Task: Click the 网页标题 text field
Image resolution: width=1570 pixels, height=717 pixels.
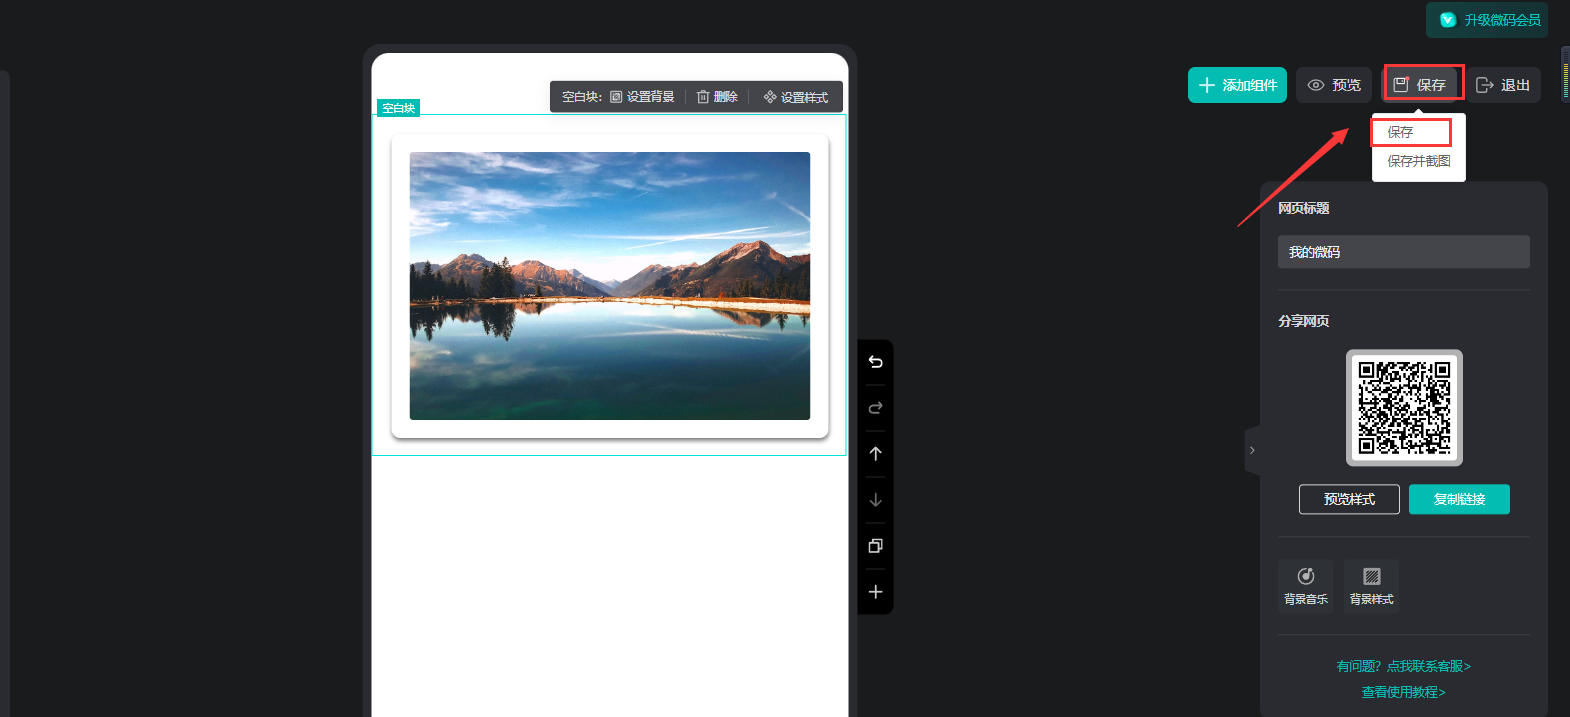Action: coord(1403,252)
